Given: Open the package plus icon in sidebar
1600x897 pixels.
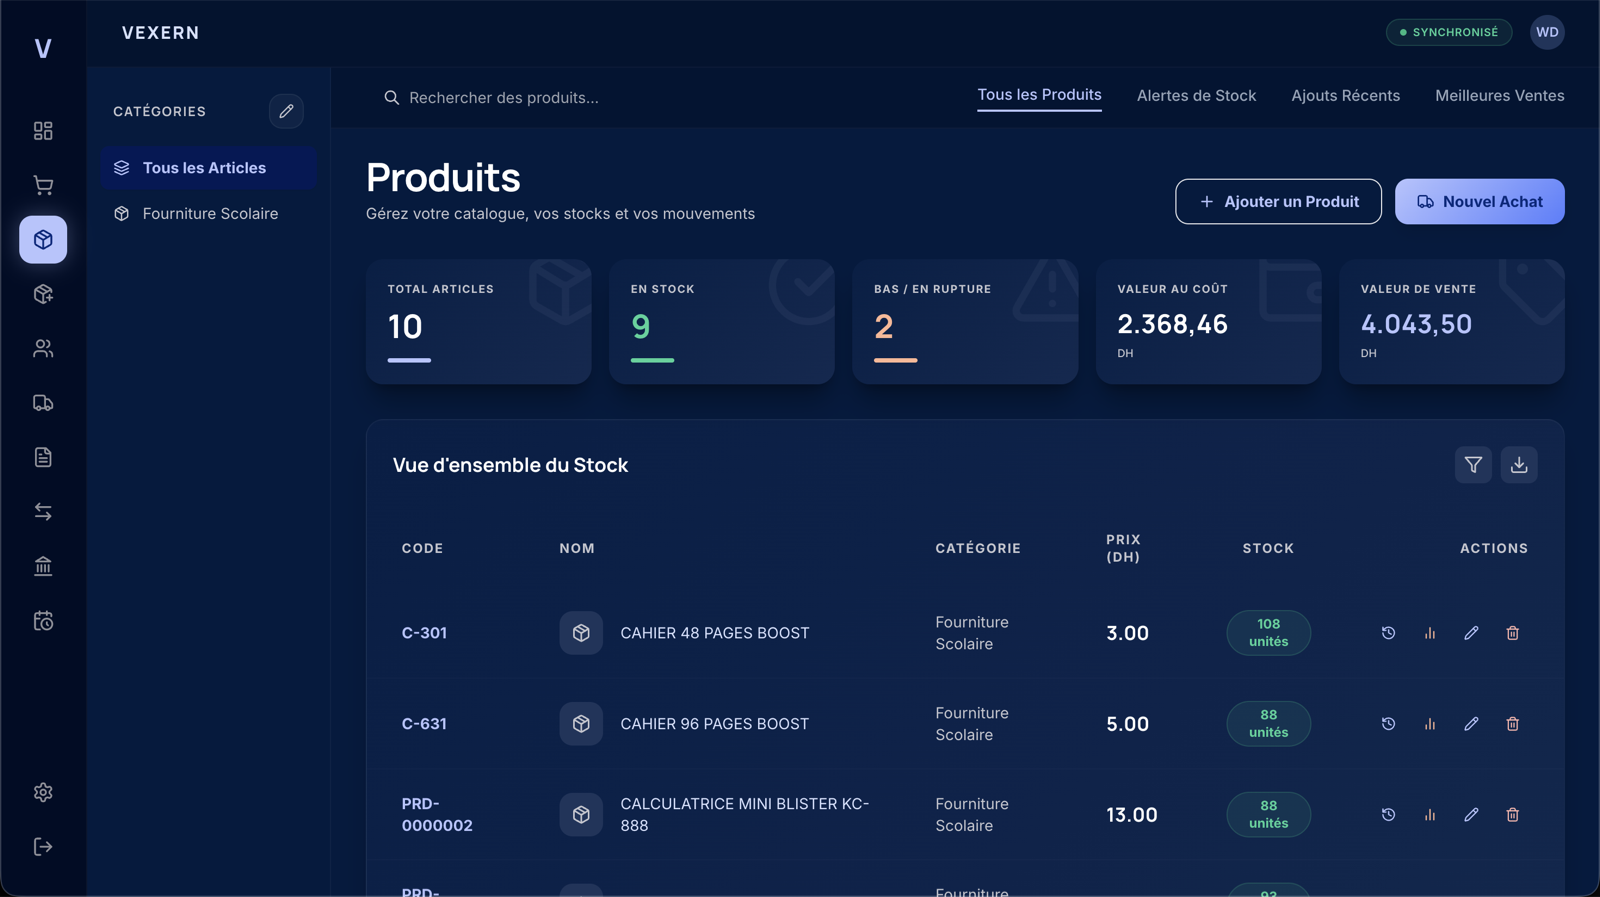Looking at the screenshot, I should tap(43, 294).
